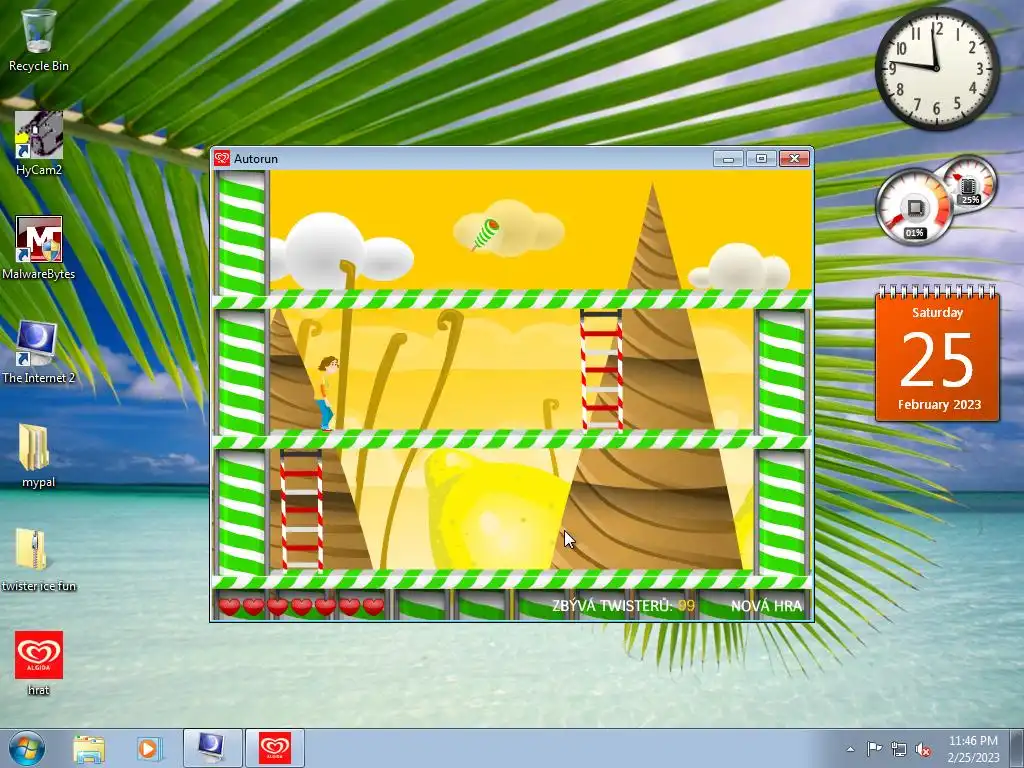Select the Recycle Bin desktop icon
The height and width of the screenshot is (768, 1024).
[x=39, y=39]
